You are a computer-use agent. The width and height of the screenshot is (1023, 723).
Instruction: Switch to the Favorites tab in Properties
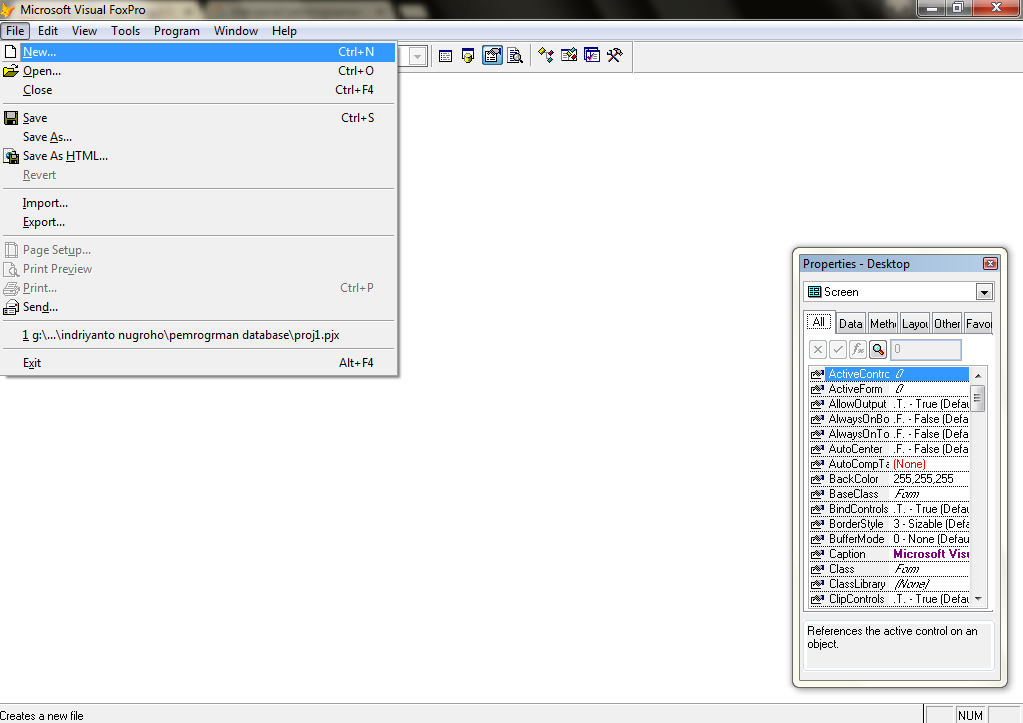(x=978, y=324)
